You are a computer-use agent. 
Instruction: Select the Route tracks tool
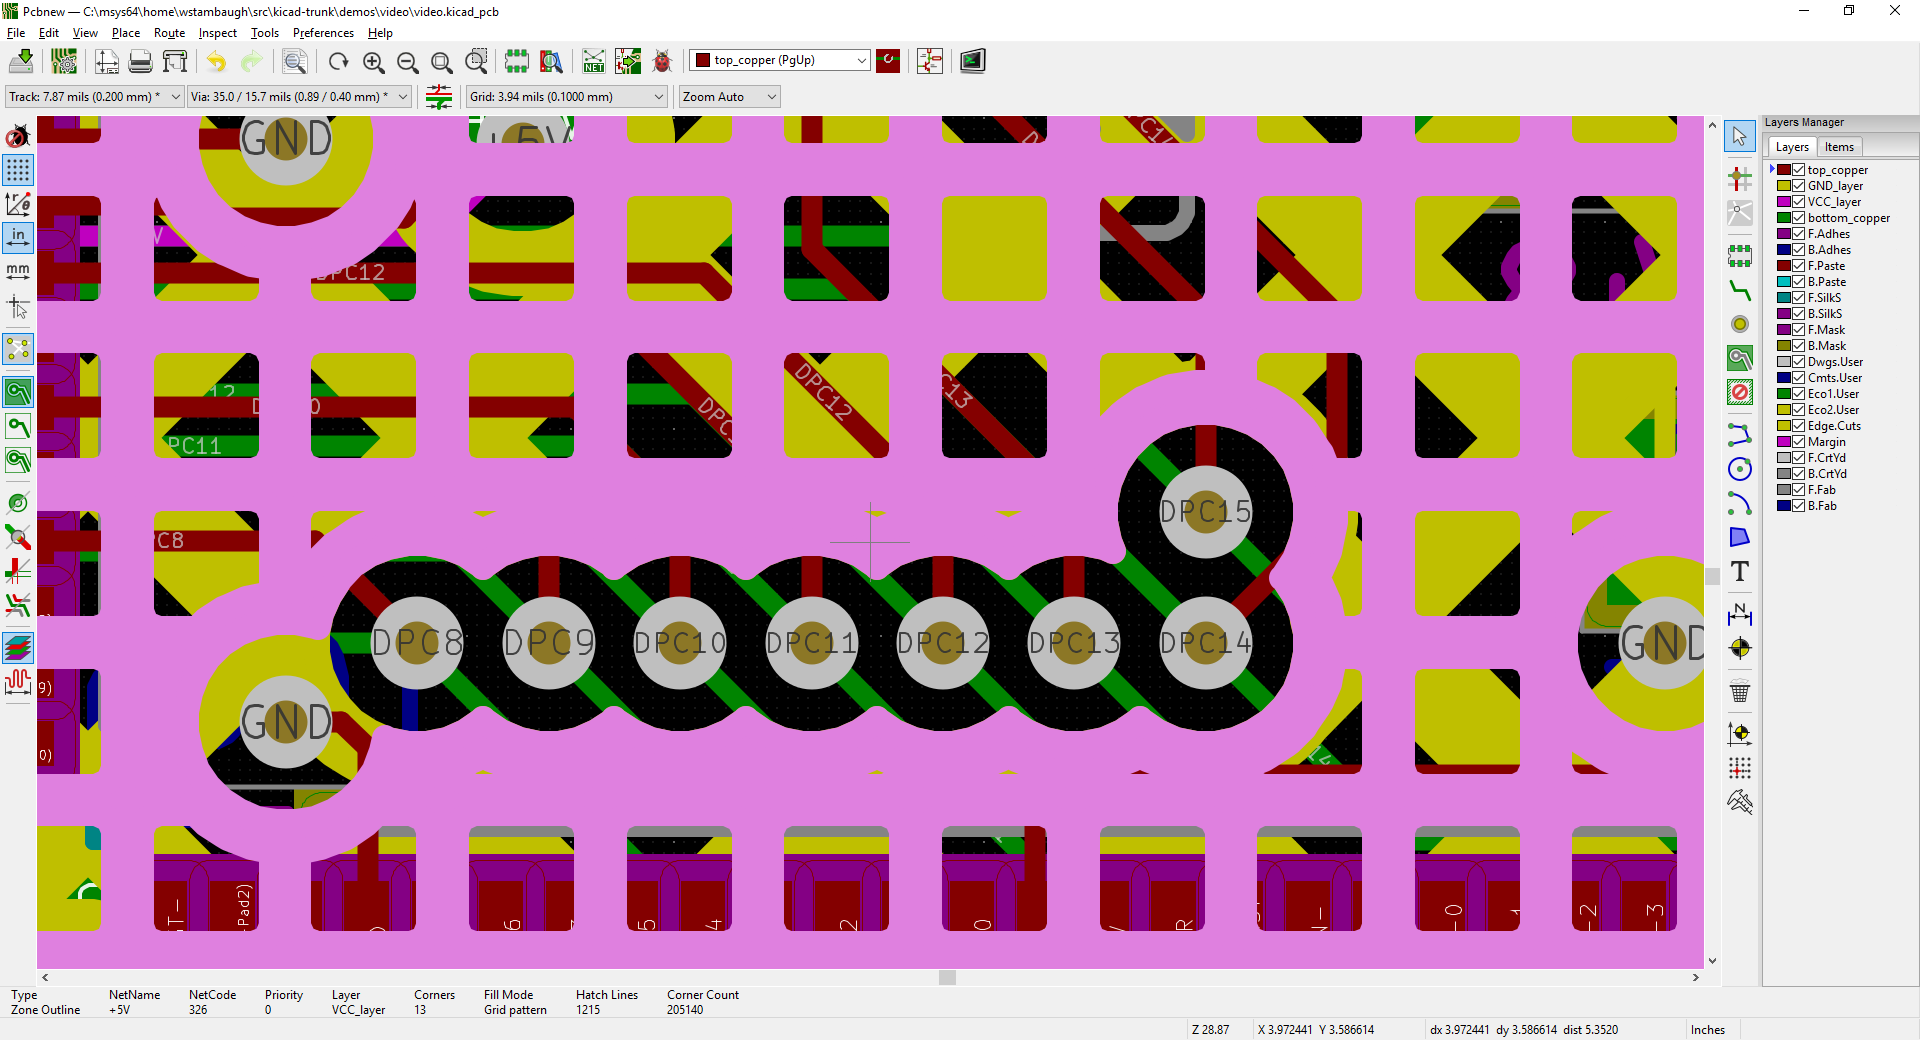coord(1740,291)
